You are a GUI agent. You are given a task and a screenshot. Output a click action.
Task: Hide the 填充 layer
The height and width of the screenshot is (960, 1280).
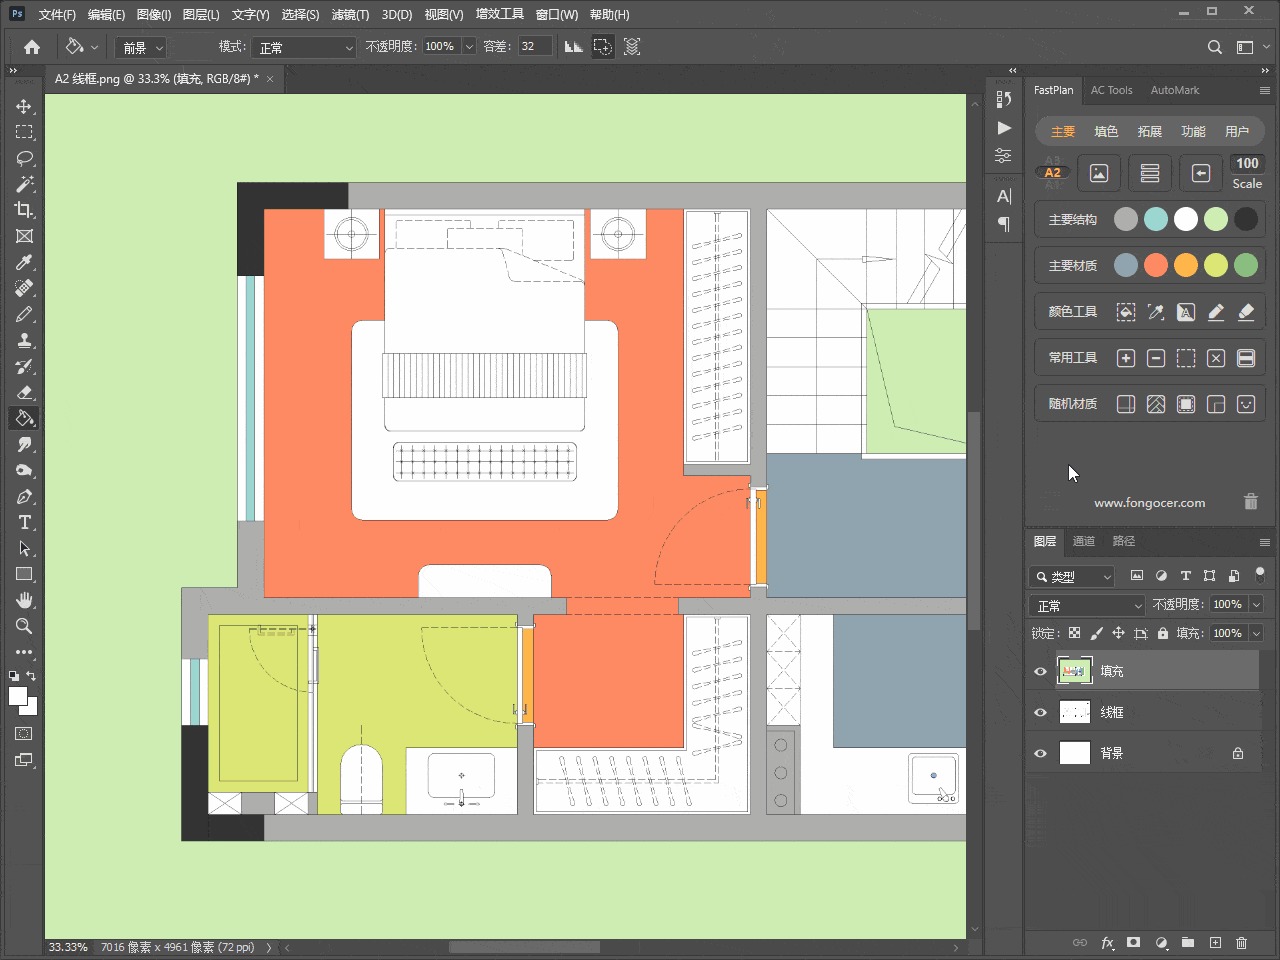(x=1040, y=671)
